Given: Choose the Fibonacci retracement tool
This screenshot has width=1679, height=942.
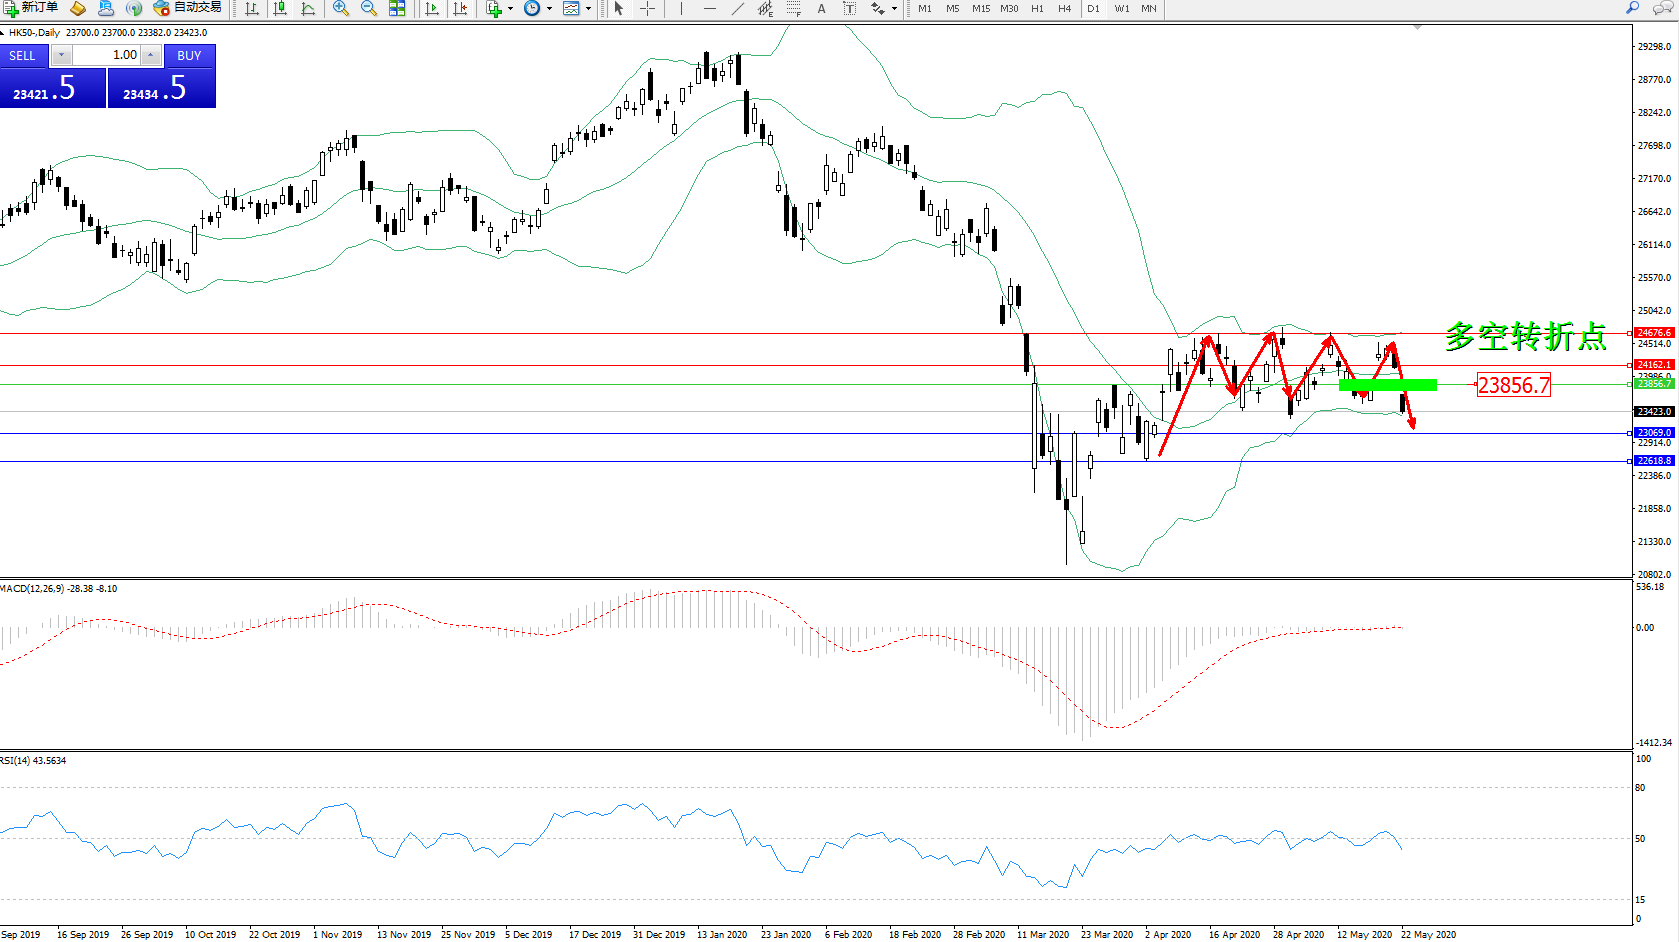Looking at the screenshot, I should [x=794, y=8].
